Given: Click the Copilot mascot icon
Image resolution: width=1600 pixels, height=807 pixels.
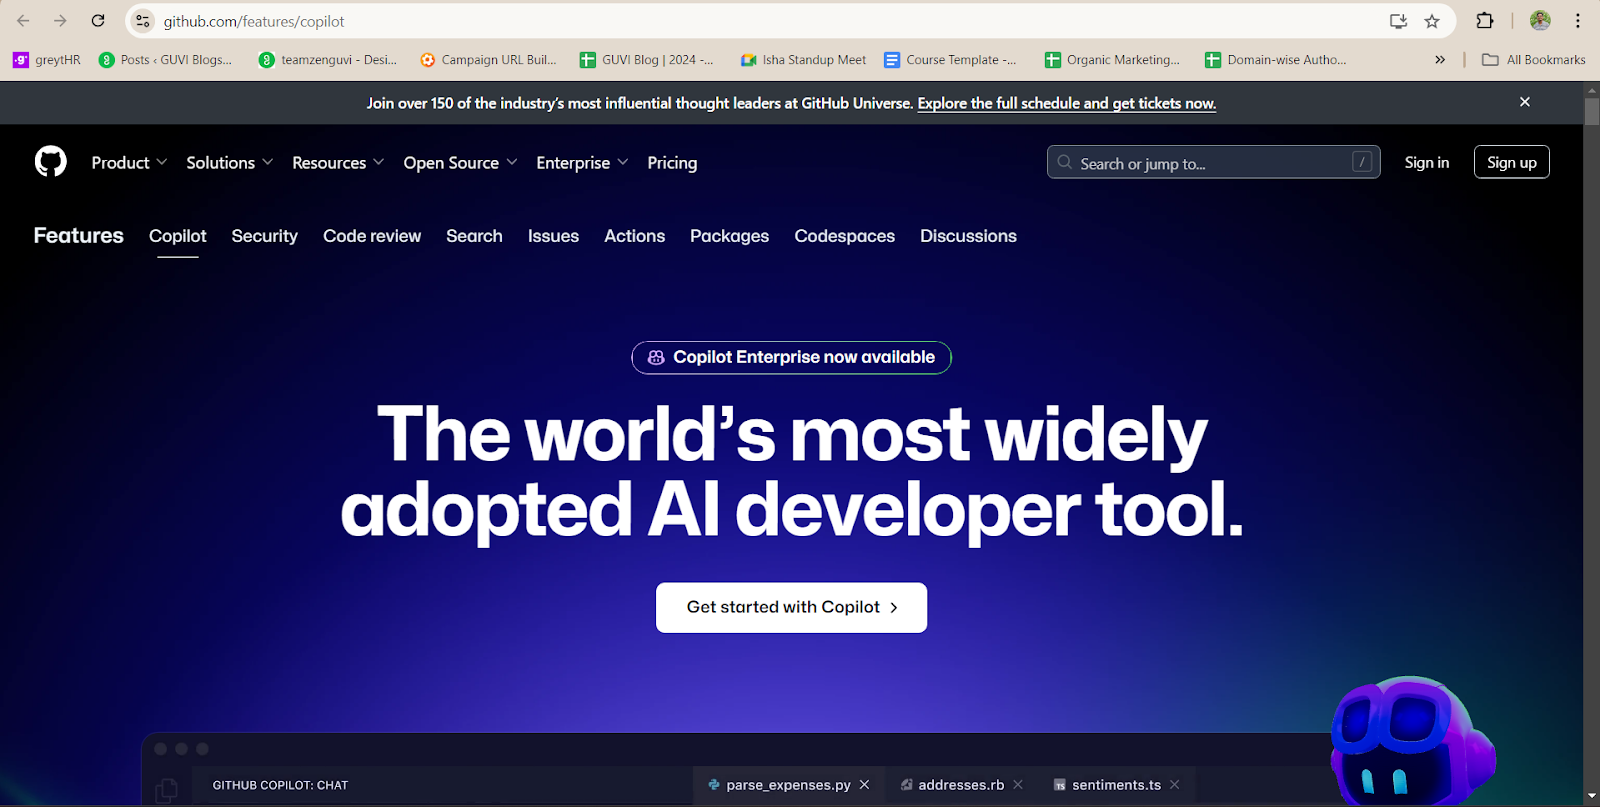Looking at the screenshot, I should [1412, 742].
